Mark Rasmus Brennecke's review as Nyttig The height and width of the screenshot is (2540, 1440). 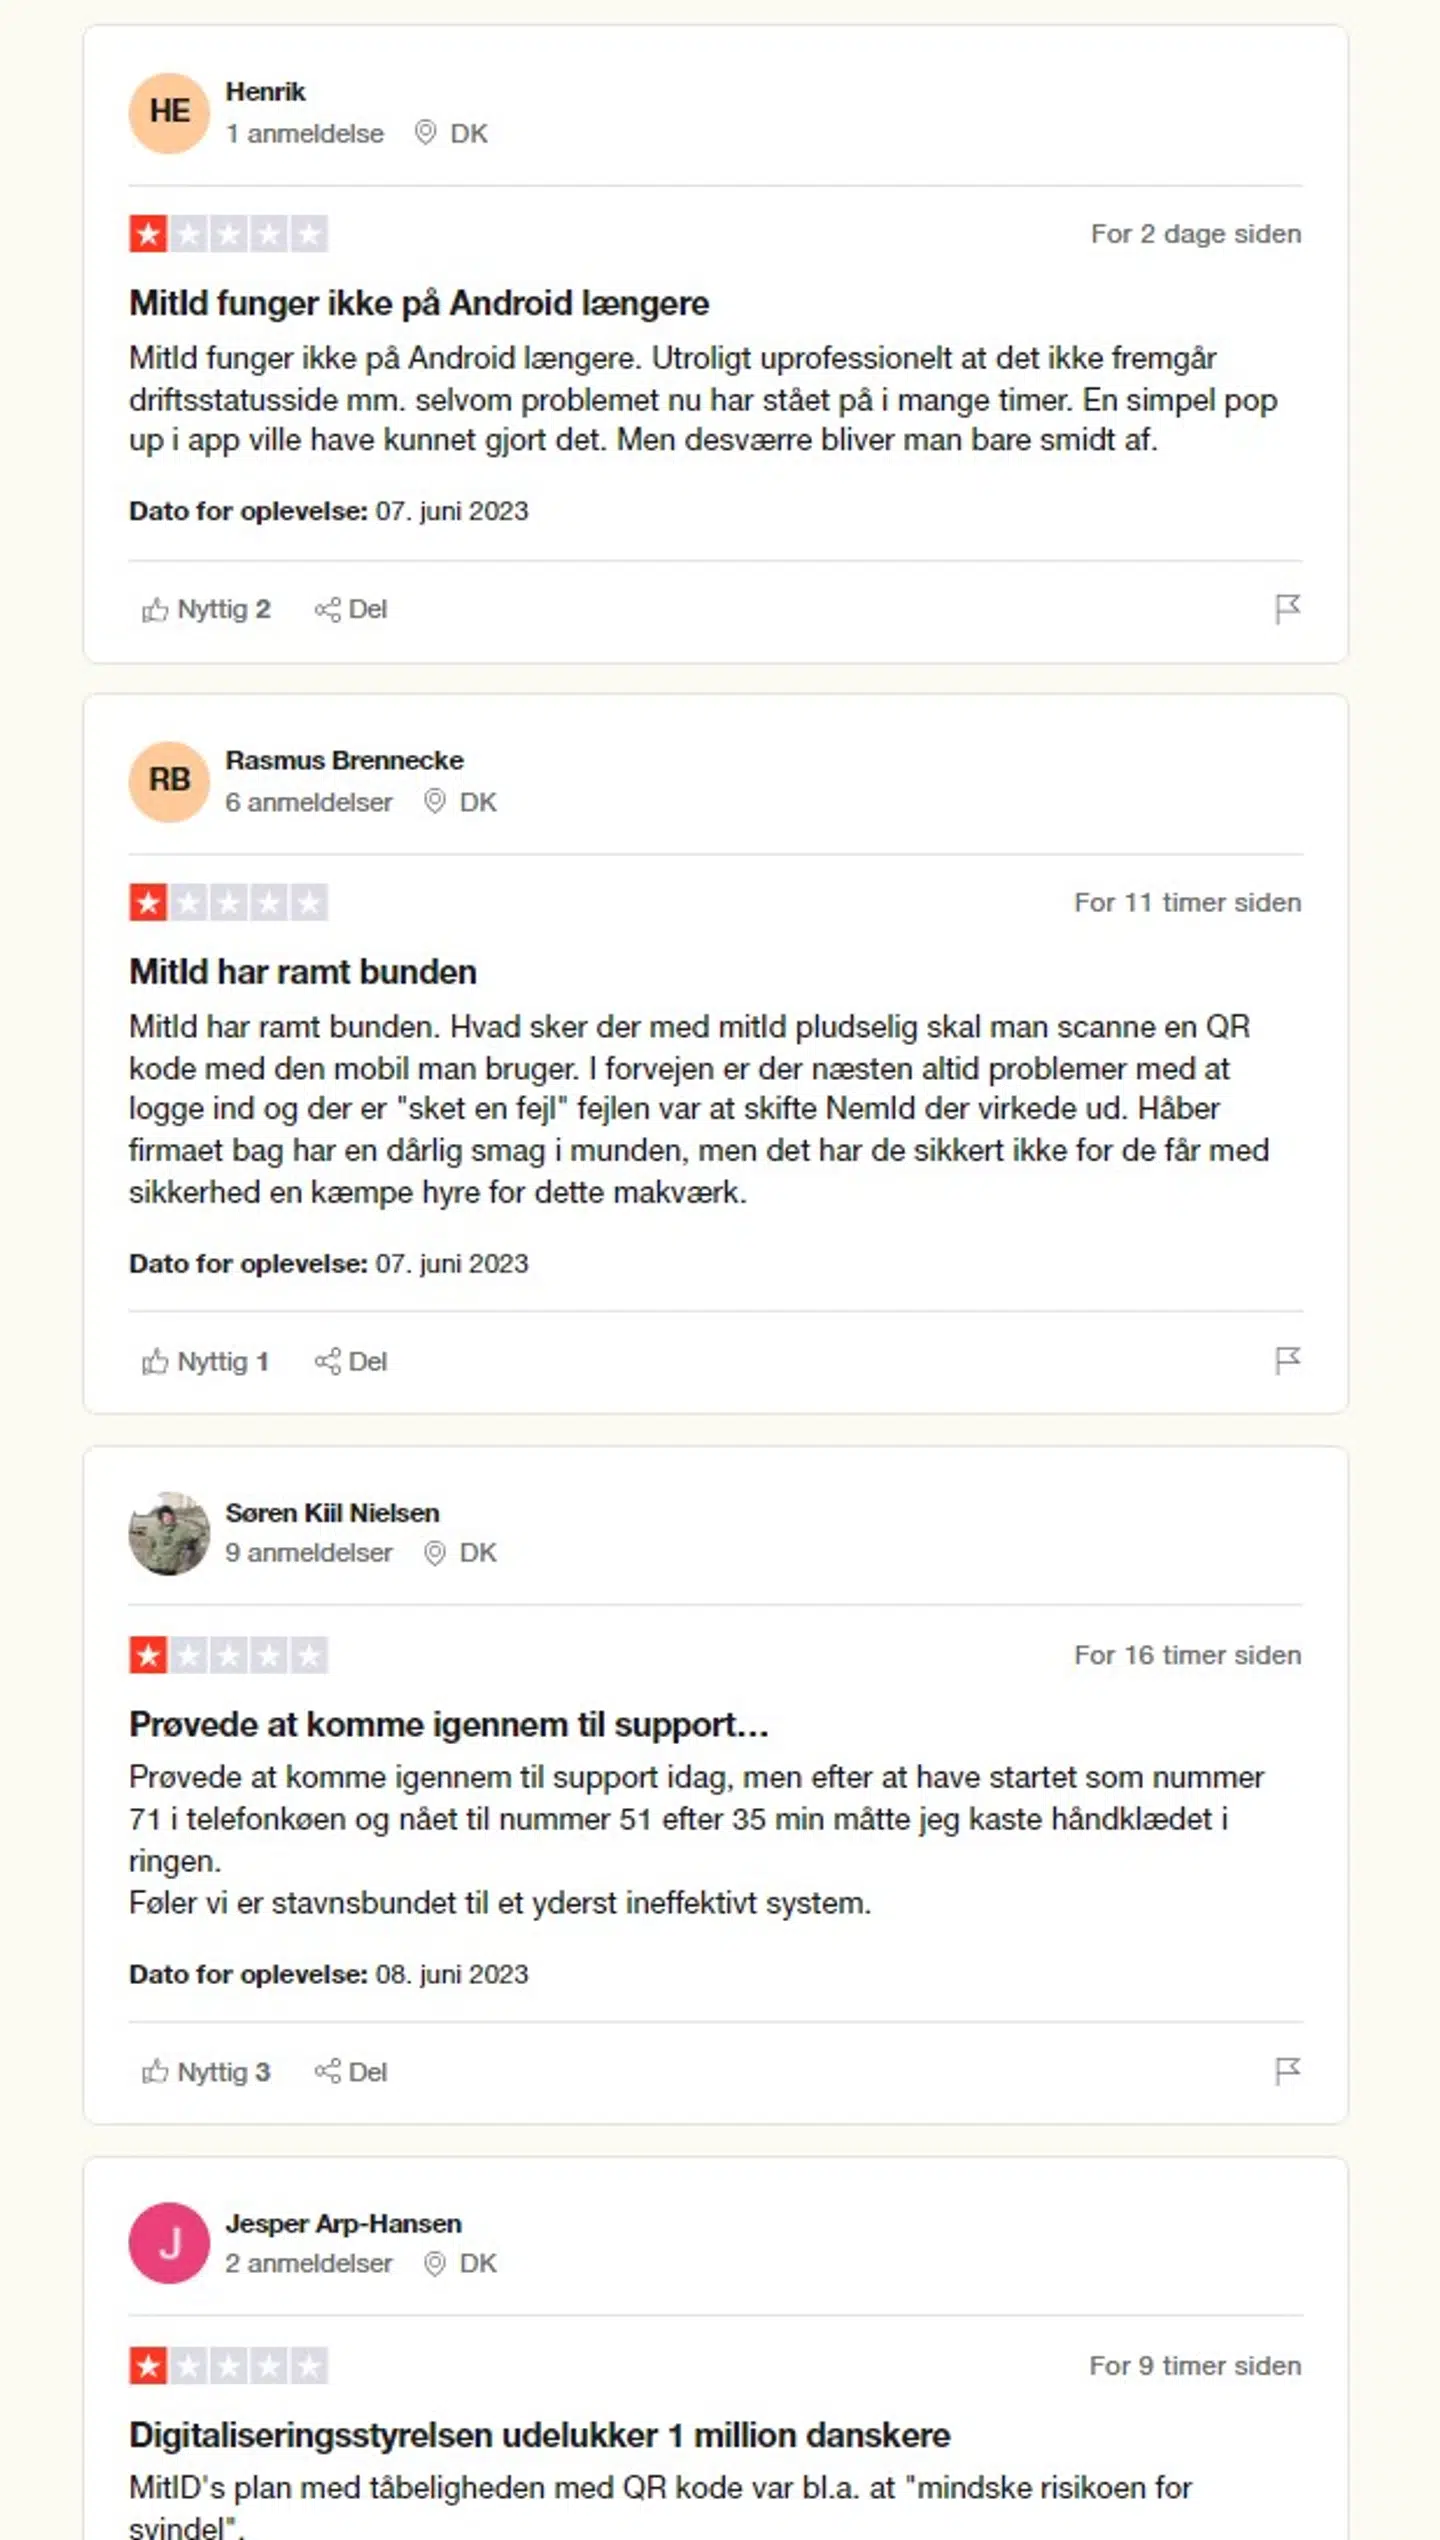206,1361
